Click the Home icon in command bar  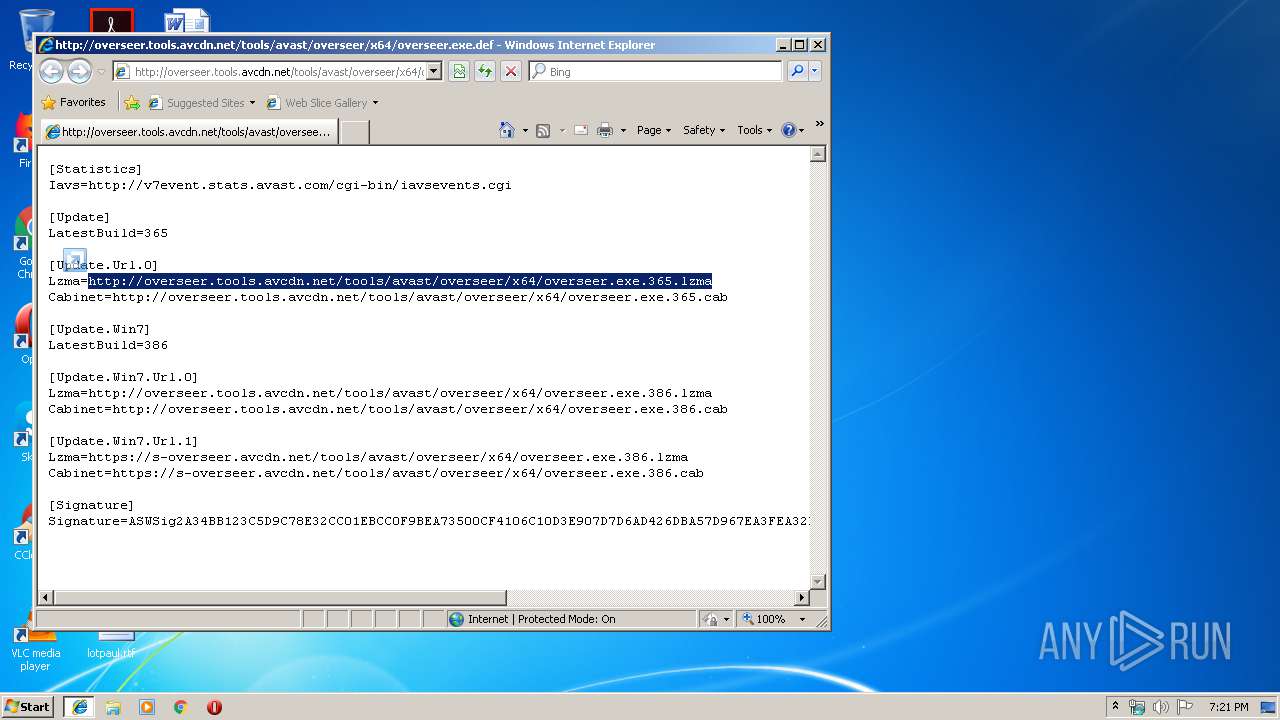[507, 130]
